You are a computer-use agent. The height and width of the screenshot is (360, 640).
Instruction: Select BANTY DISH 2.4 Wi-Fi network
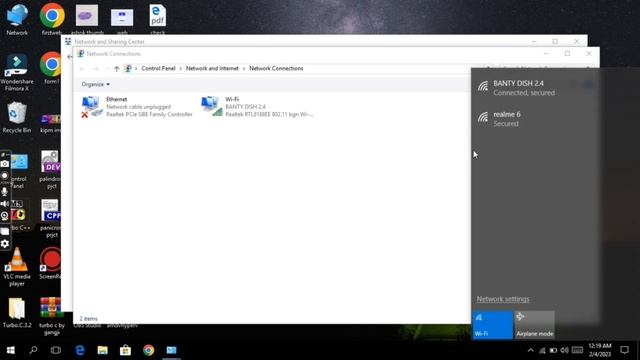(x=536, y=87)
